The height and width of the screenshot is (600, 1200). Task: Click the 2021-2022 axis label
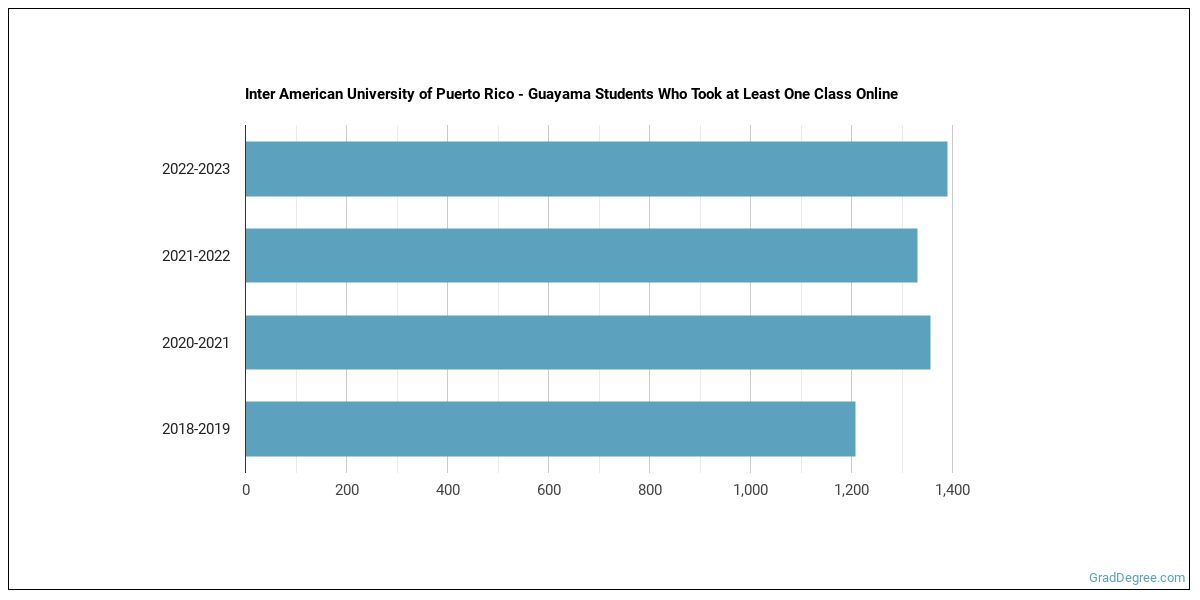tap(196, 256)
